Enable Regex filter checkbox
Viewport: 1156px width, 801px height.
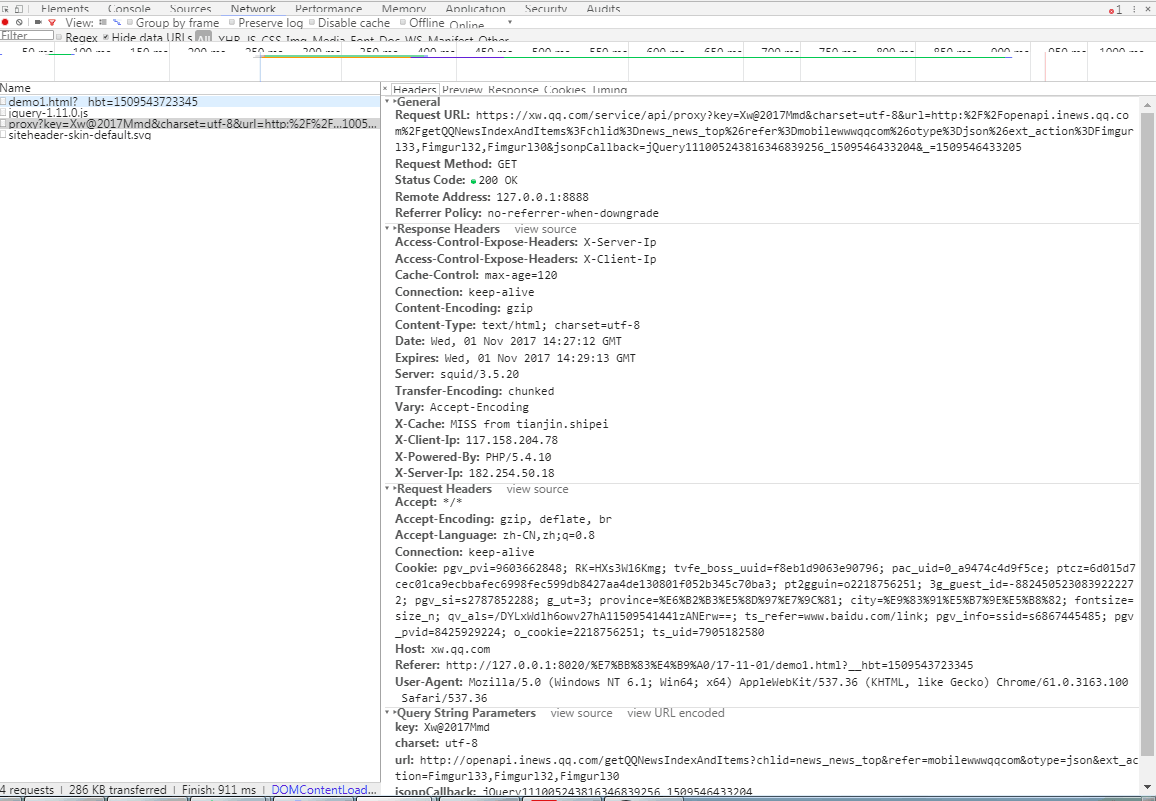pos(59,37)
